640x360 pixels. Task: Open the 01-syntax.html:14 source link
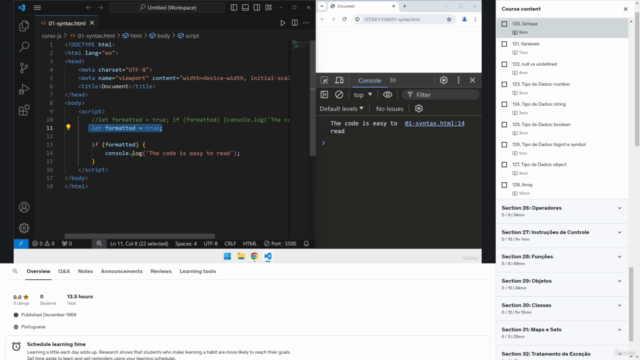coord(434,123)
